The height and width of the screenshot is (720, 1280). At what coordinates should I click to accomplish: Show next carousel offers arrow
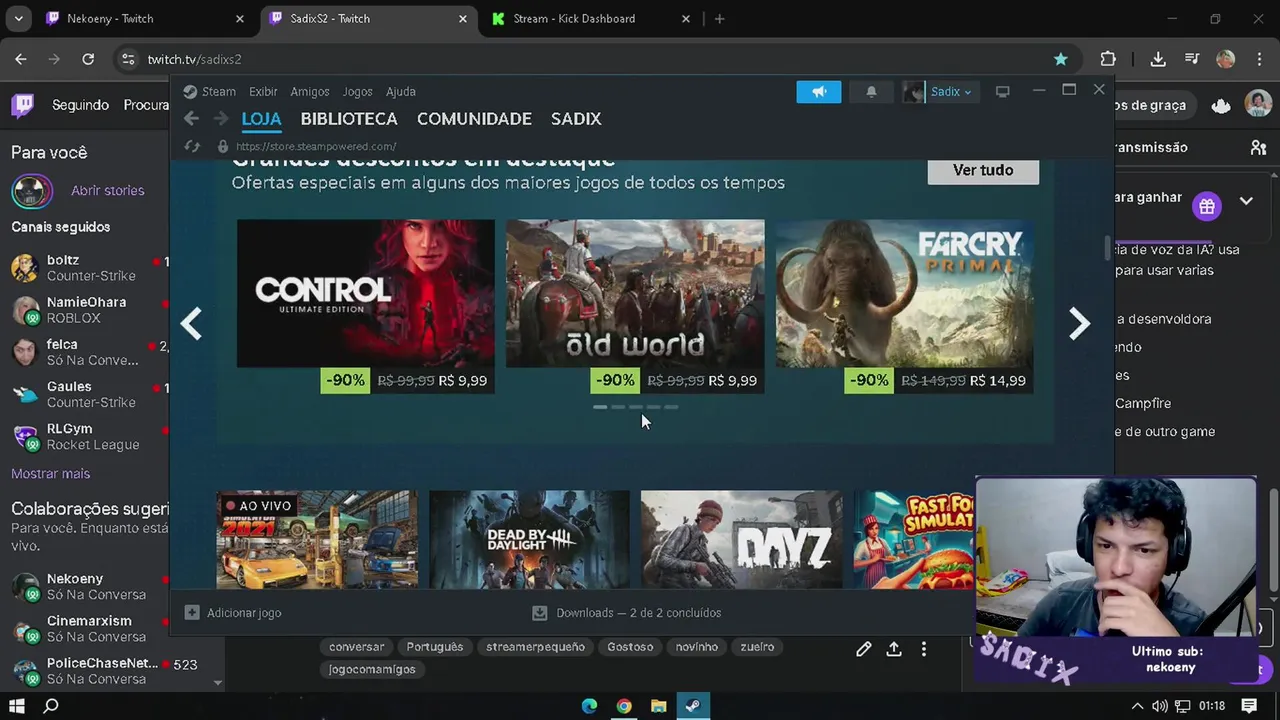click(1079, 324)
